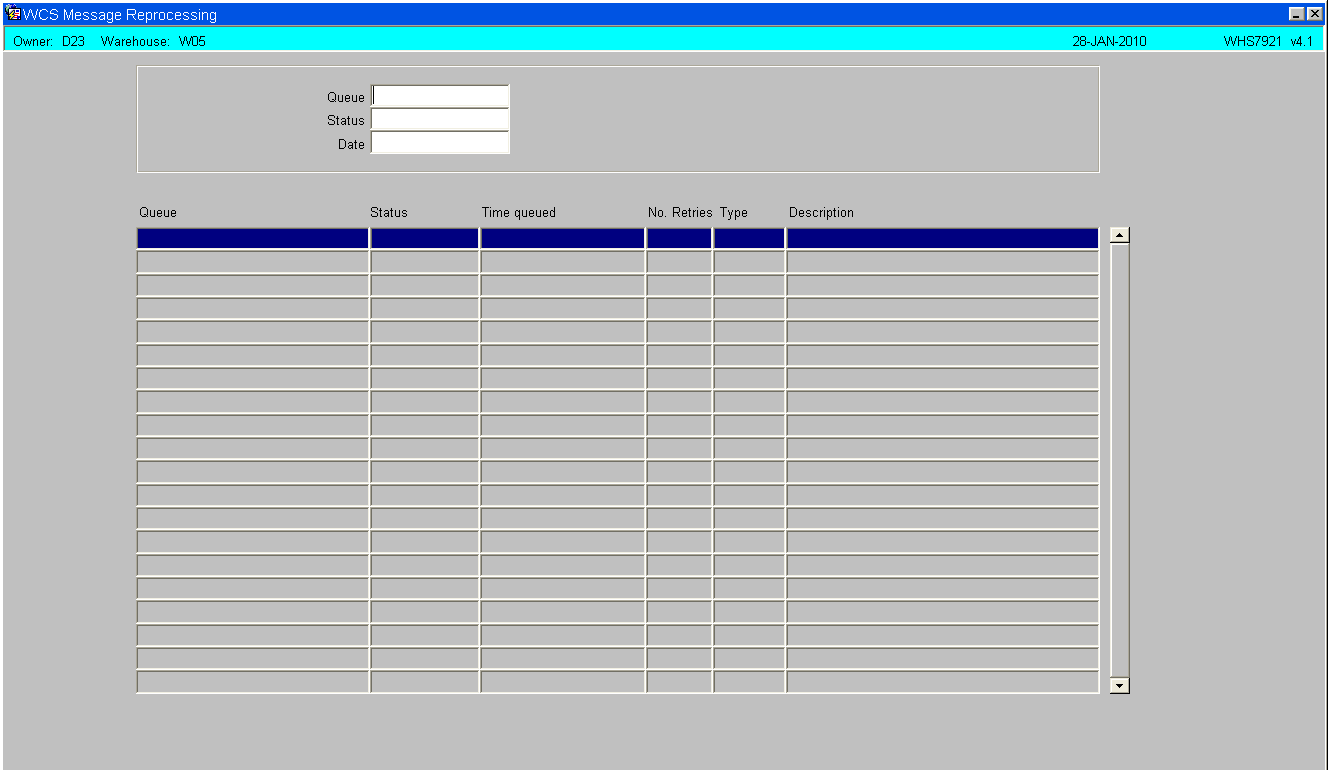
Task: Select the highlighted first row Time queued cell
Action: pos(563,238)
